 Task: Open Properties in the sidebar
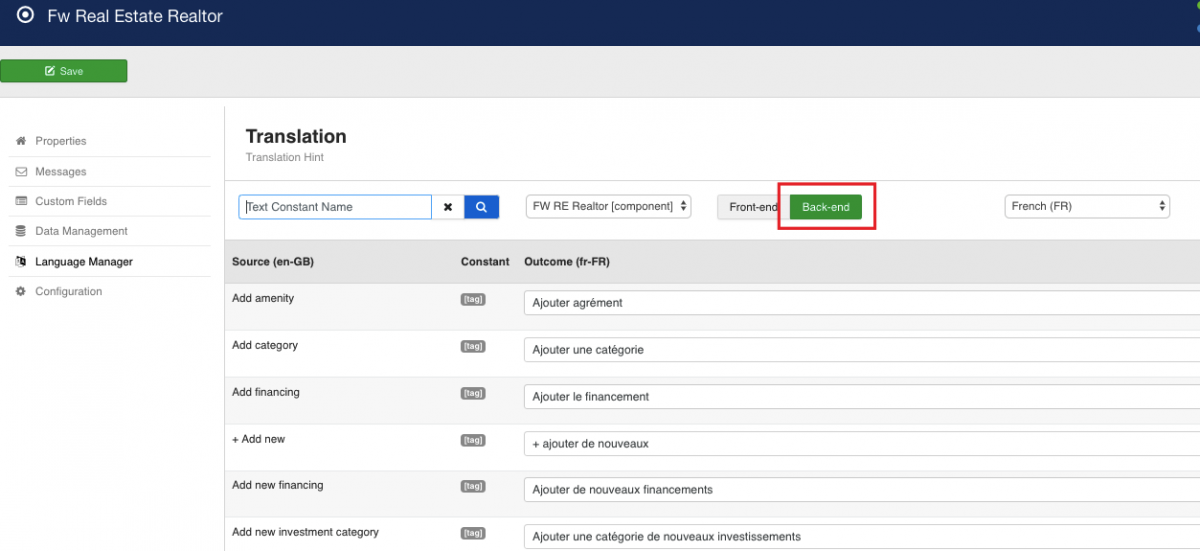pos(61,141)
